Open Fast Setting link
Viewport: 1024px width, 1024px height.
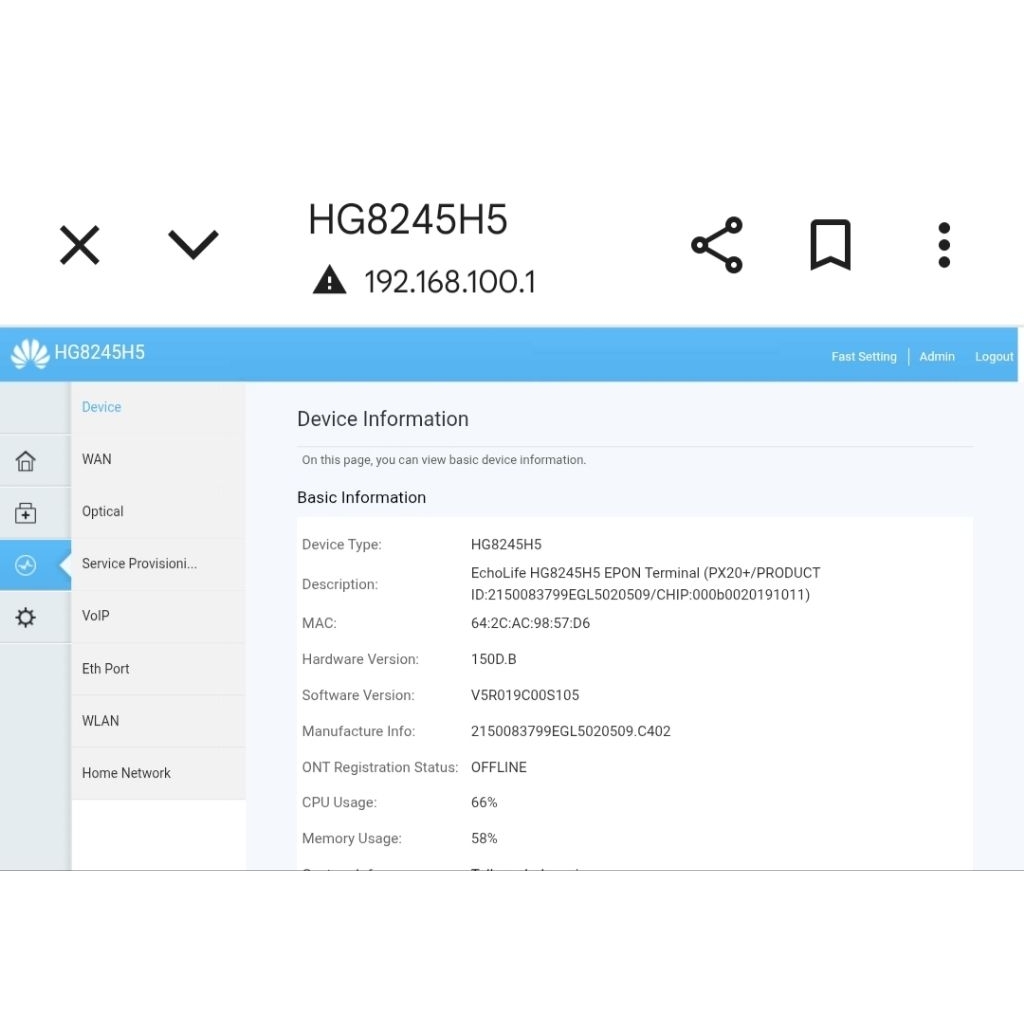(864, 357)
